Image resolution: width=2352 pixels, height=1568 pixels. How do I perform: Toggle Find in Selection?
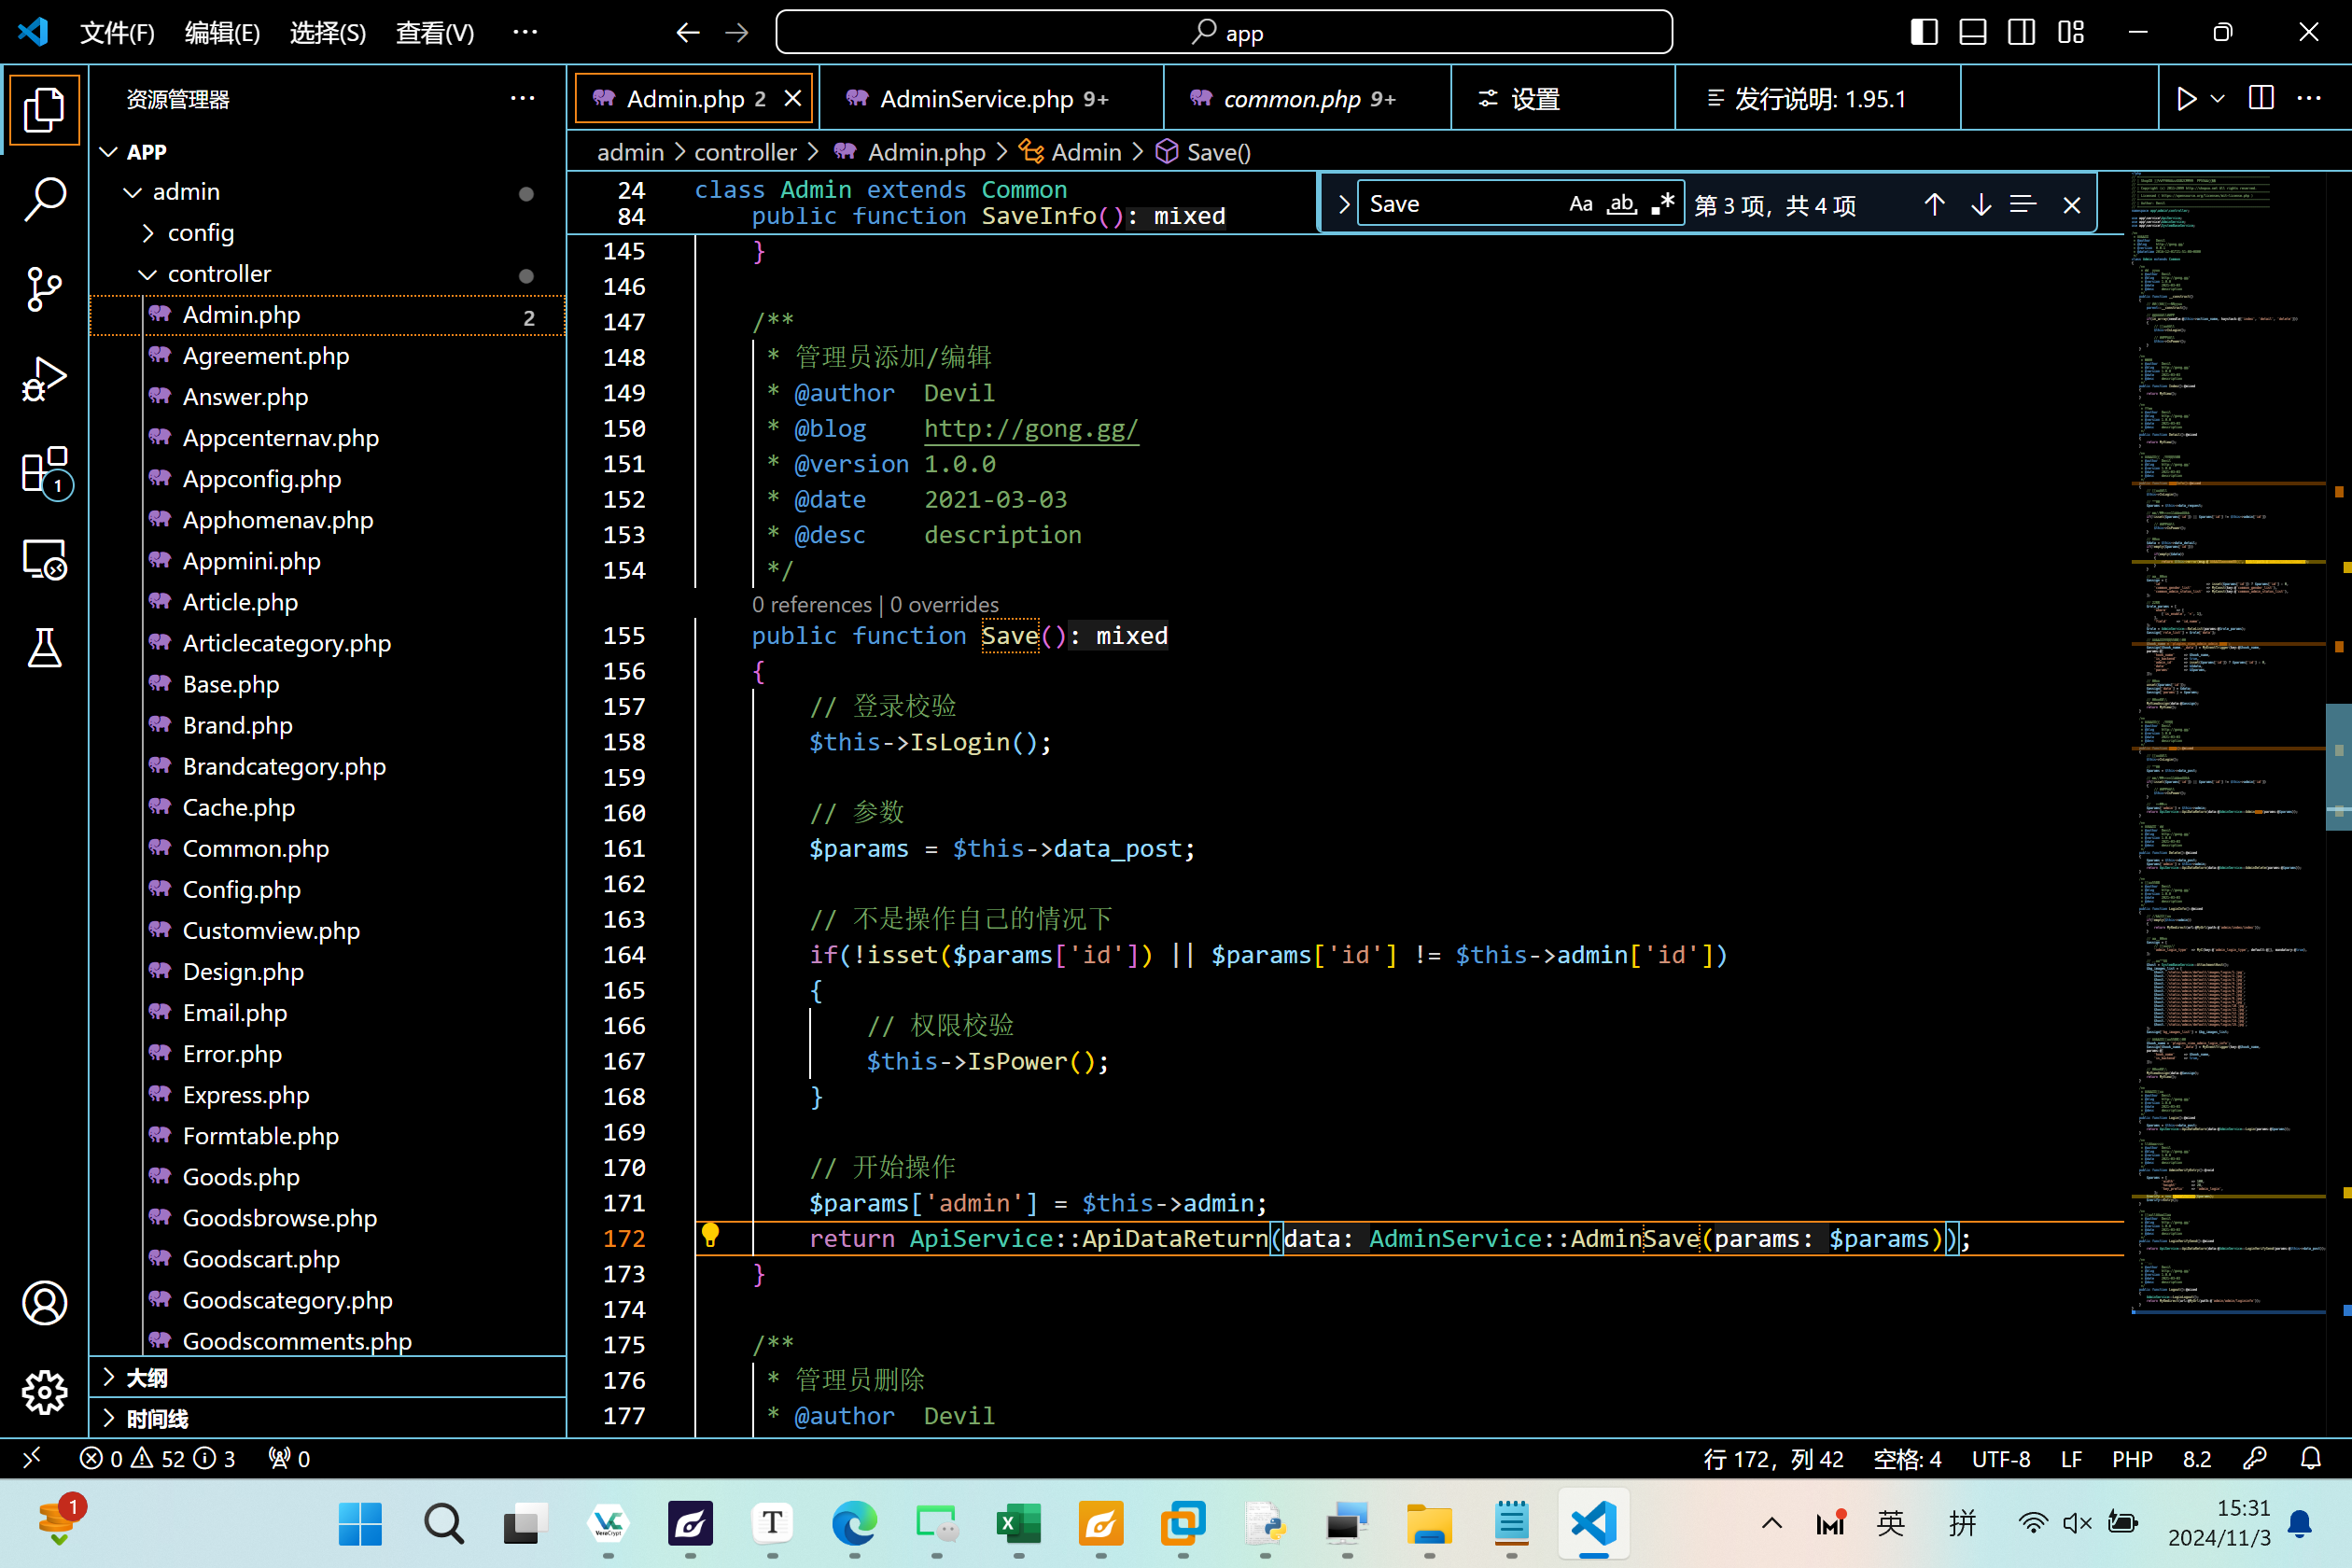(2022, 205)
